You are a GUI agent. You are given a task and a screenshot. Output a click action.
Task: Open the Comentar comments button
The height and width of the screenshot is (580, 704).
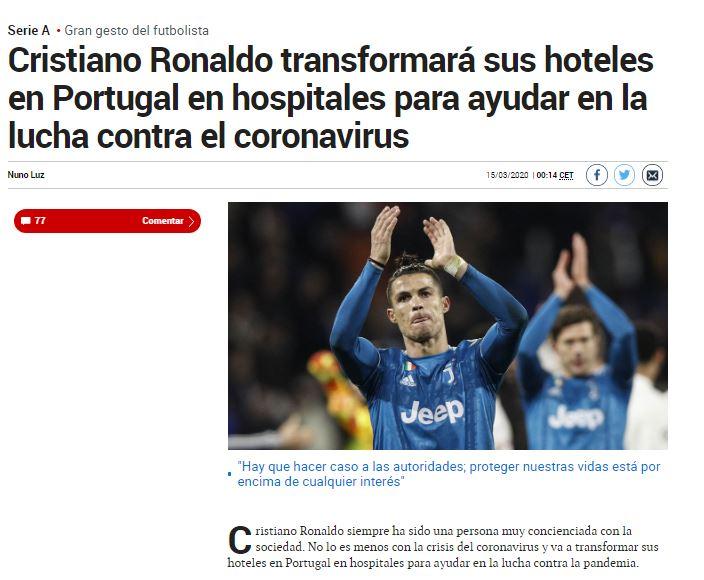pos(107,221)
